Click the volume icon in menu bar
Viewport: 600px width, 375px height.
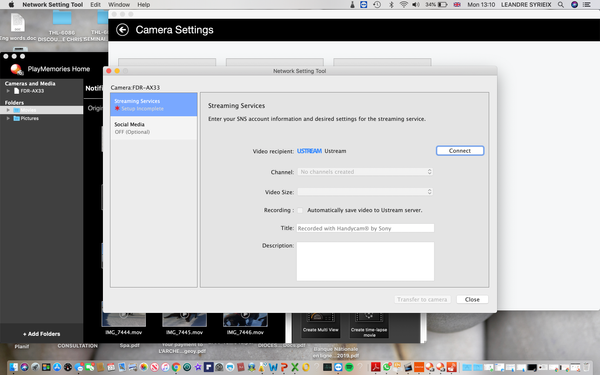coord(416,5)
